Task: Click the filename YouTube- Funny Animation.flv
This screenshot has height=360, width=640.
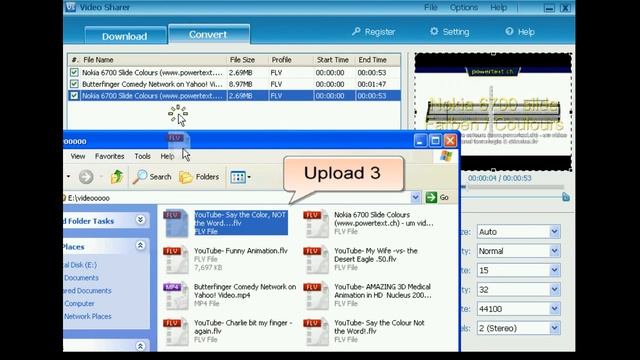Action: pos(241,251)
